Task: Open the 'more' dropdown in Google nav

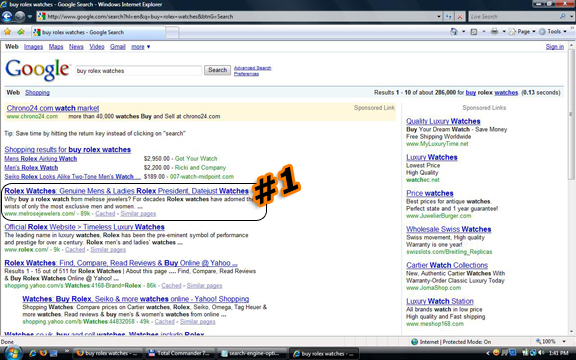Action: 141,47
